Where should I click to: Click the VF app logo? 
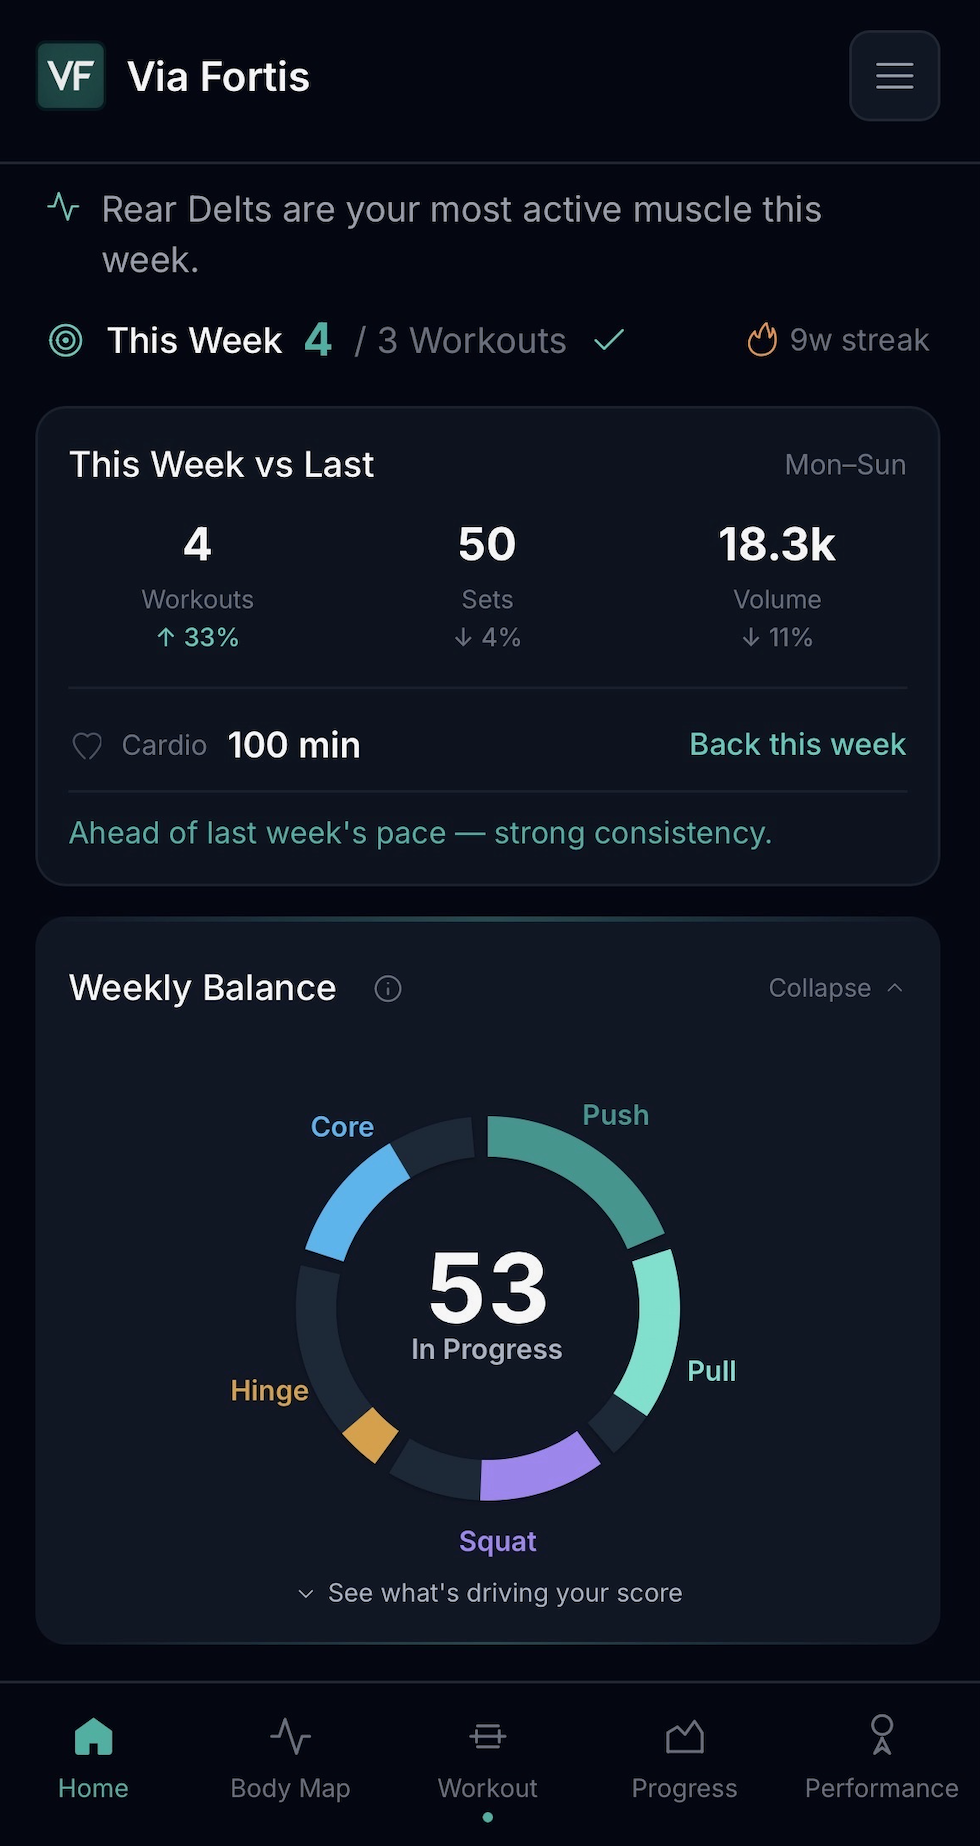[x=69, y=75]
